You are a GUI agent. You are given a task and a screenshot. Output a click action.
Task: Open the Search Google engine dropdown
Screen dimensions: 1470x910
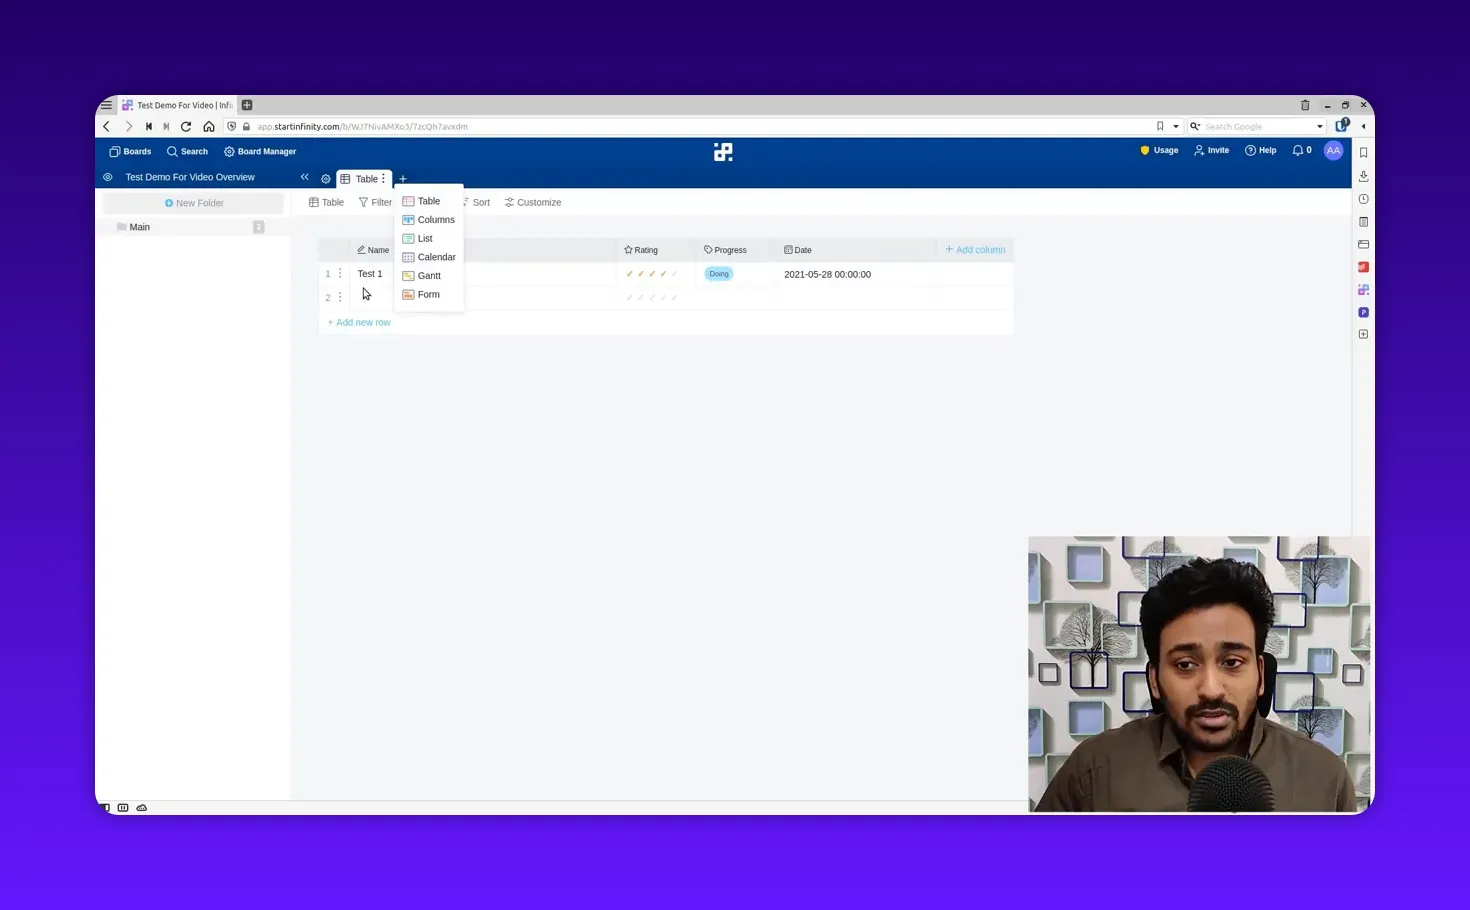coord(1320,126)
